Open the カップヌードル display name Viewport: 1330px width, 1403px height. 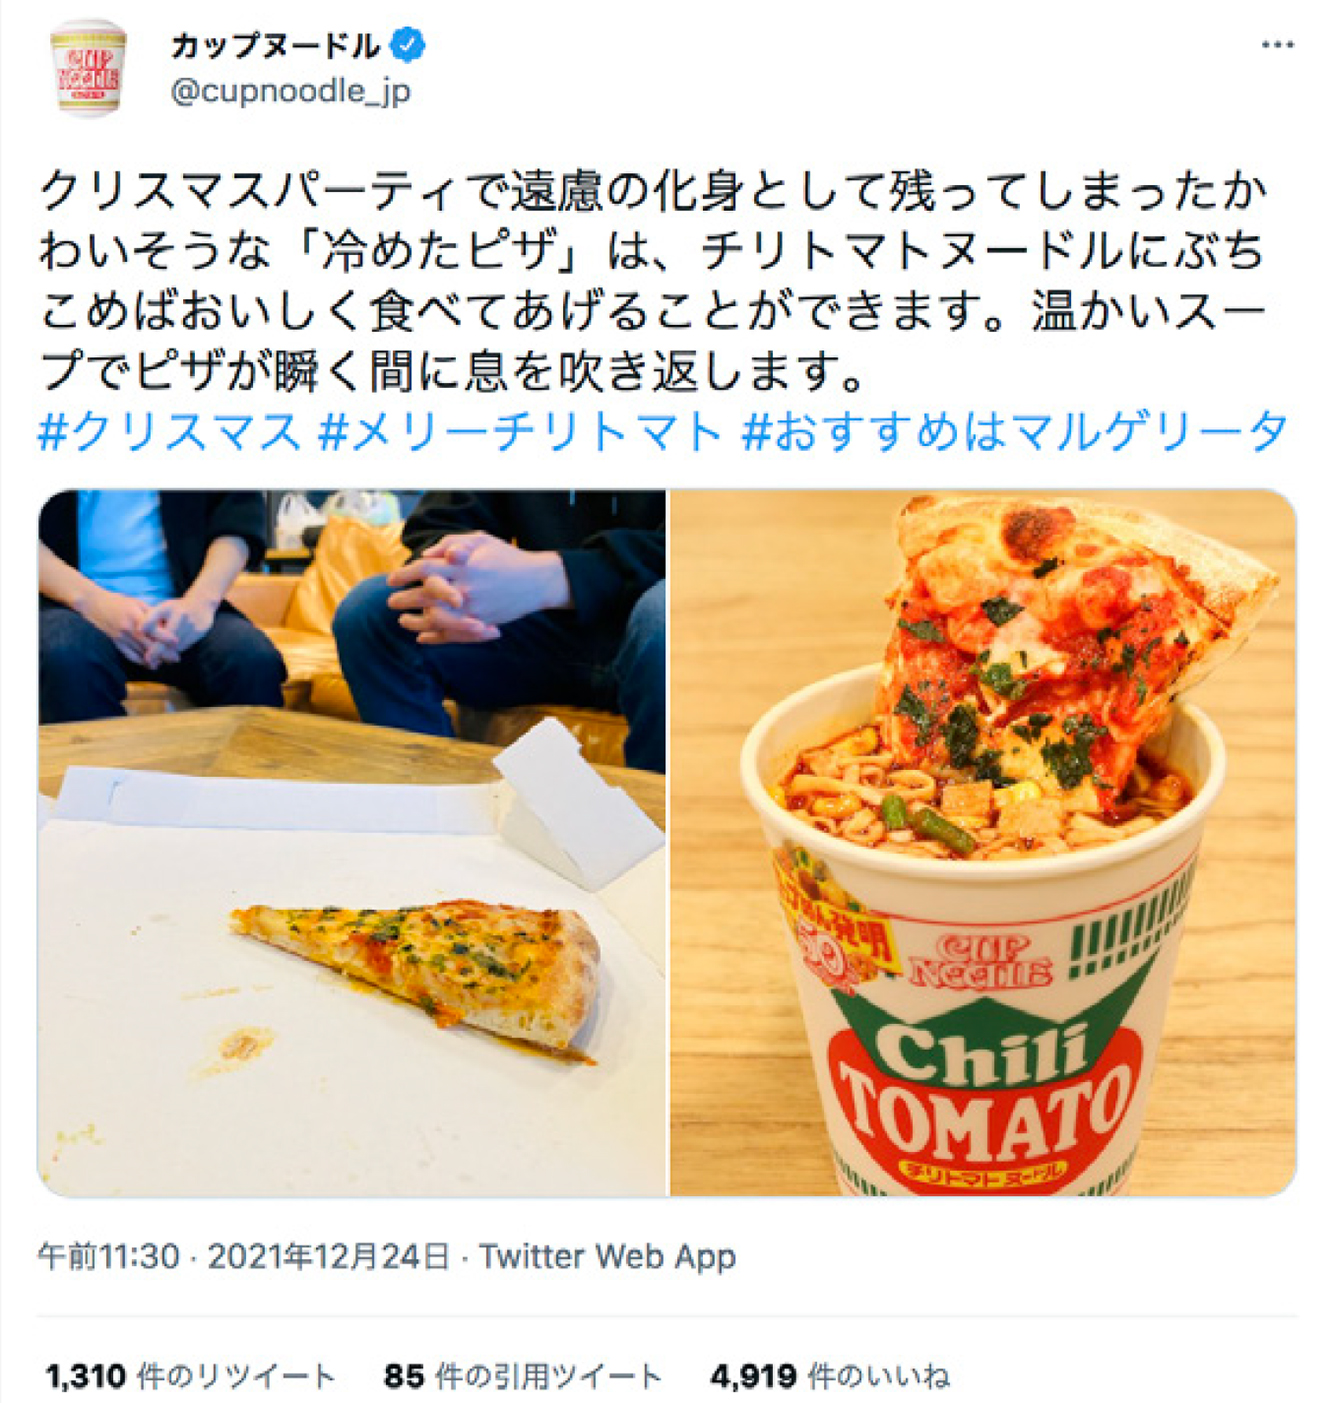pos(275,45)
